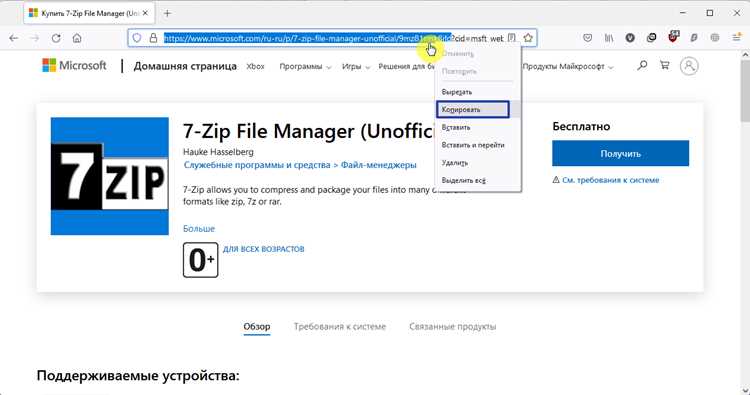Open Домашняя страница link

pos(185,66)
